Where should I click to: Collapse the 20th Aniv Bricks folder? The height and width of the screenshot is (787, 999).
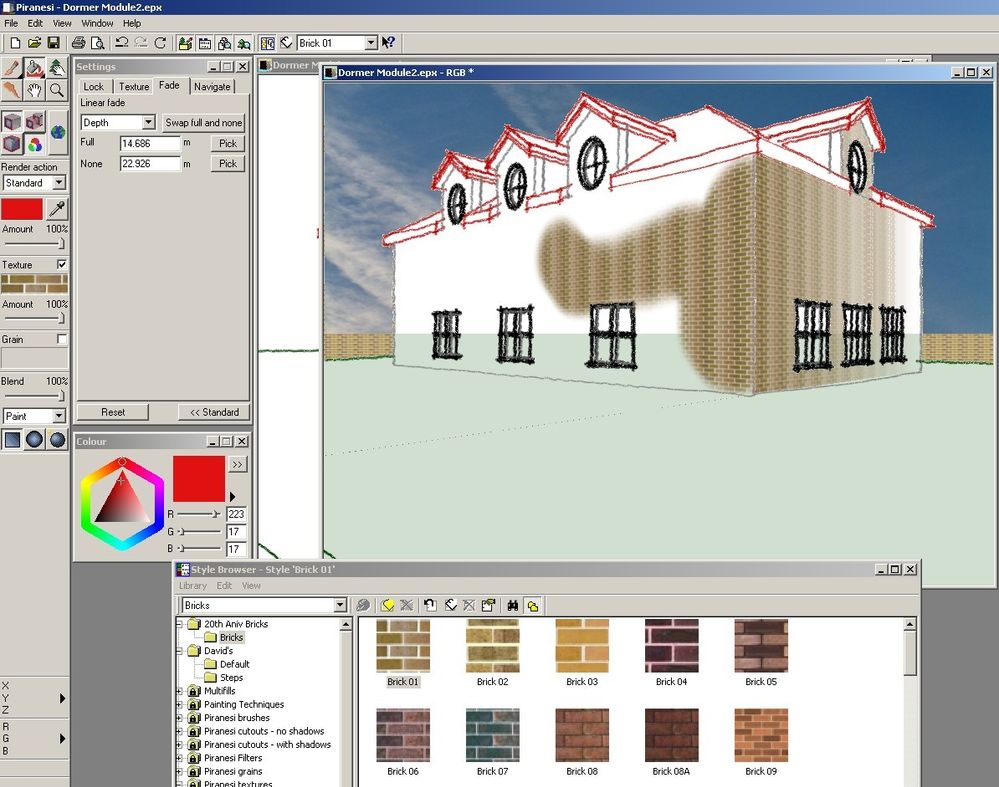[180, 624]
